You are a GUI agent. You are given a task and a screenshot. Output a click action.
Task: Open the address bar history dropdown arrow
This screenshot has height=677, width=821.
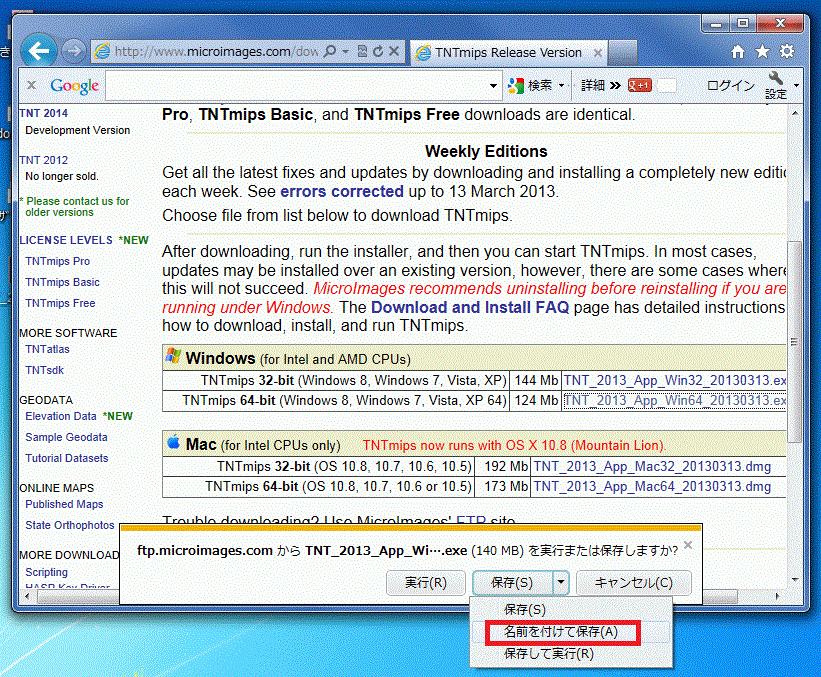click(x=346, y=51)
